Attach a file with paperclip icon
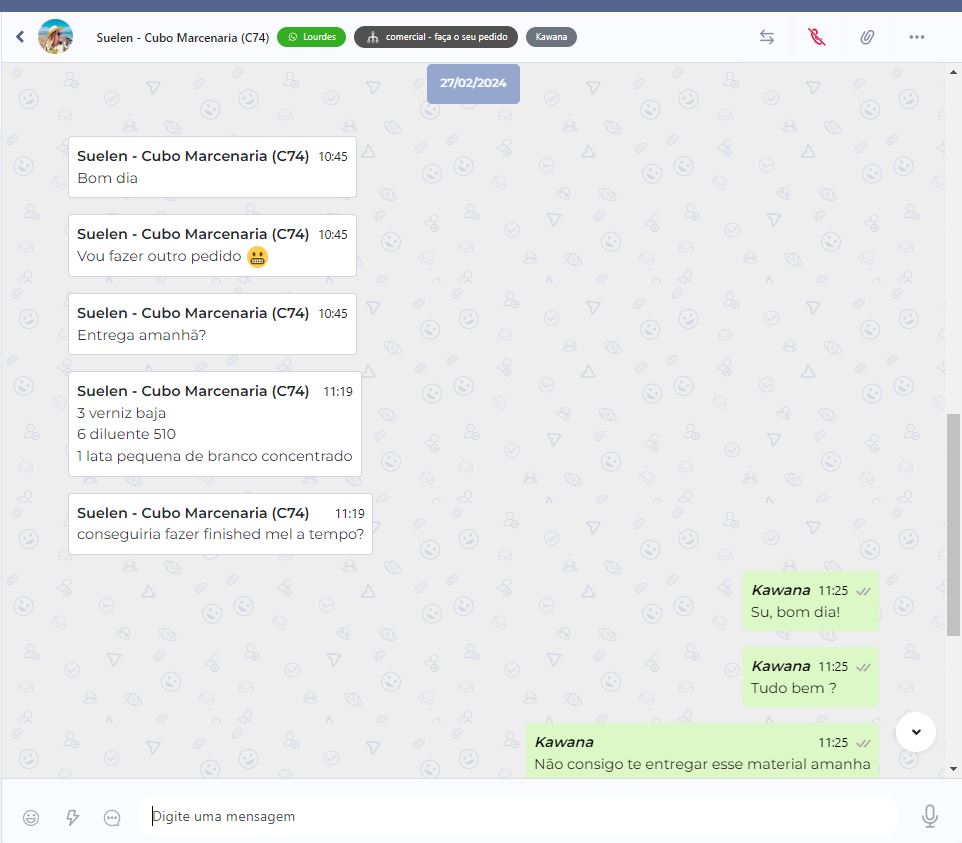The height and width of the screenshot is (843, 962). [867, 37]
